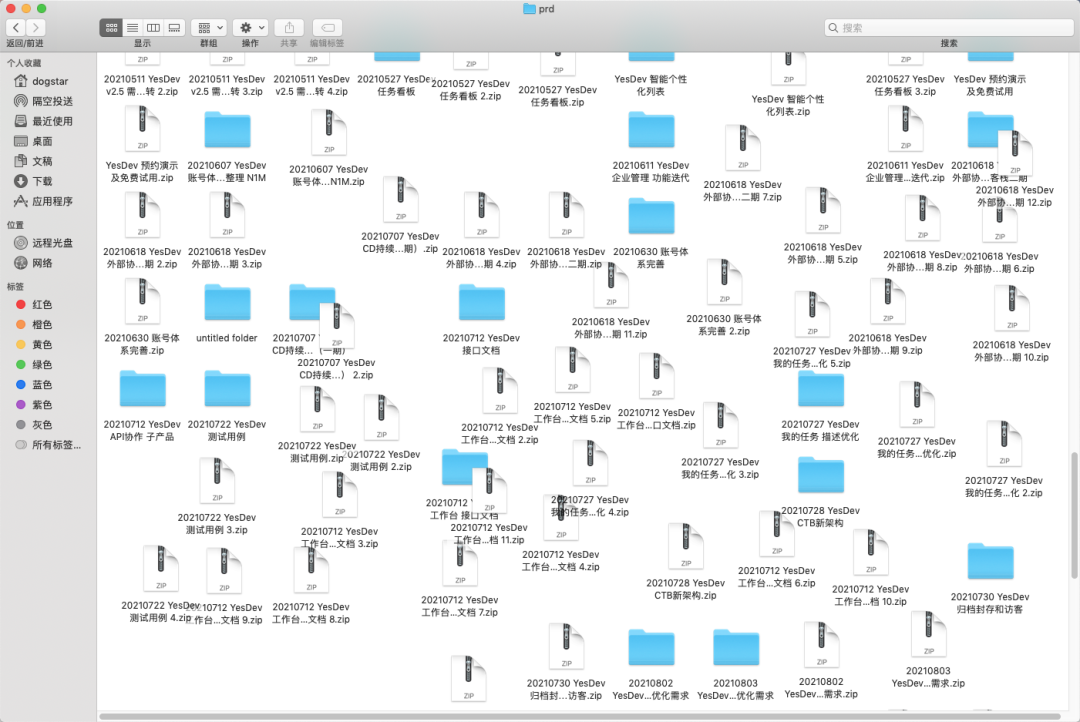The image size is (1080, 722).
Task: Open dogstar home folder in sidebar
Action: pyautogui.click(x=48, y=81)
